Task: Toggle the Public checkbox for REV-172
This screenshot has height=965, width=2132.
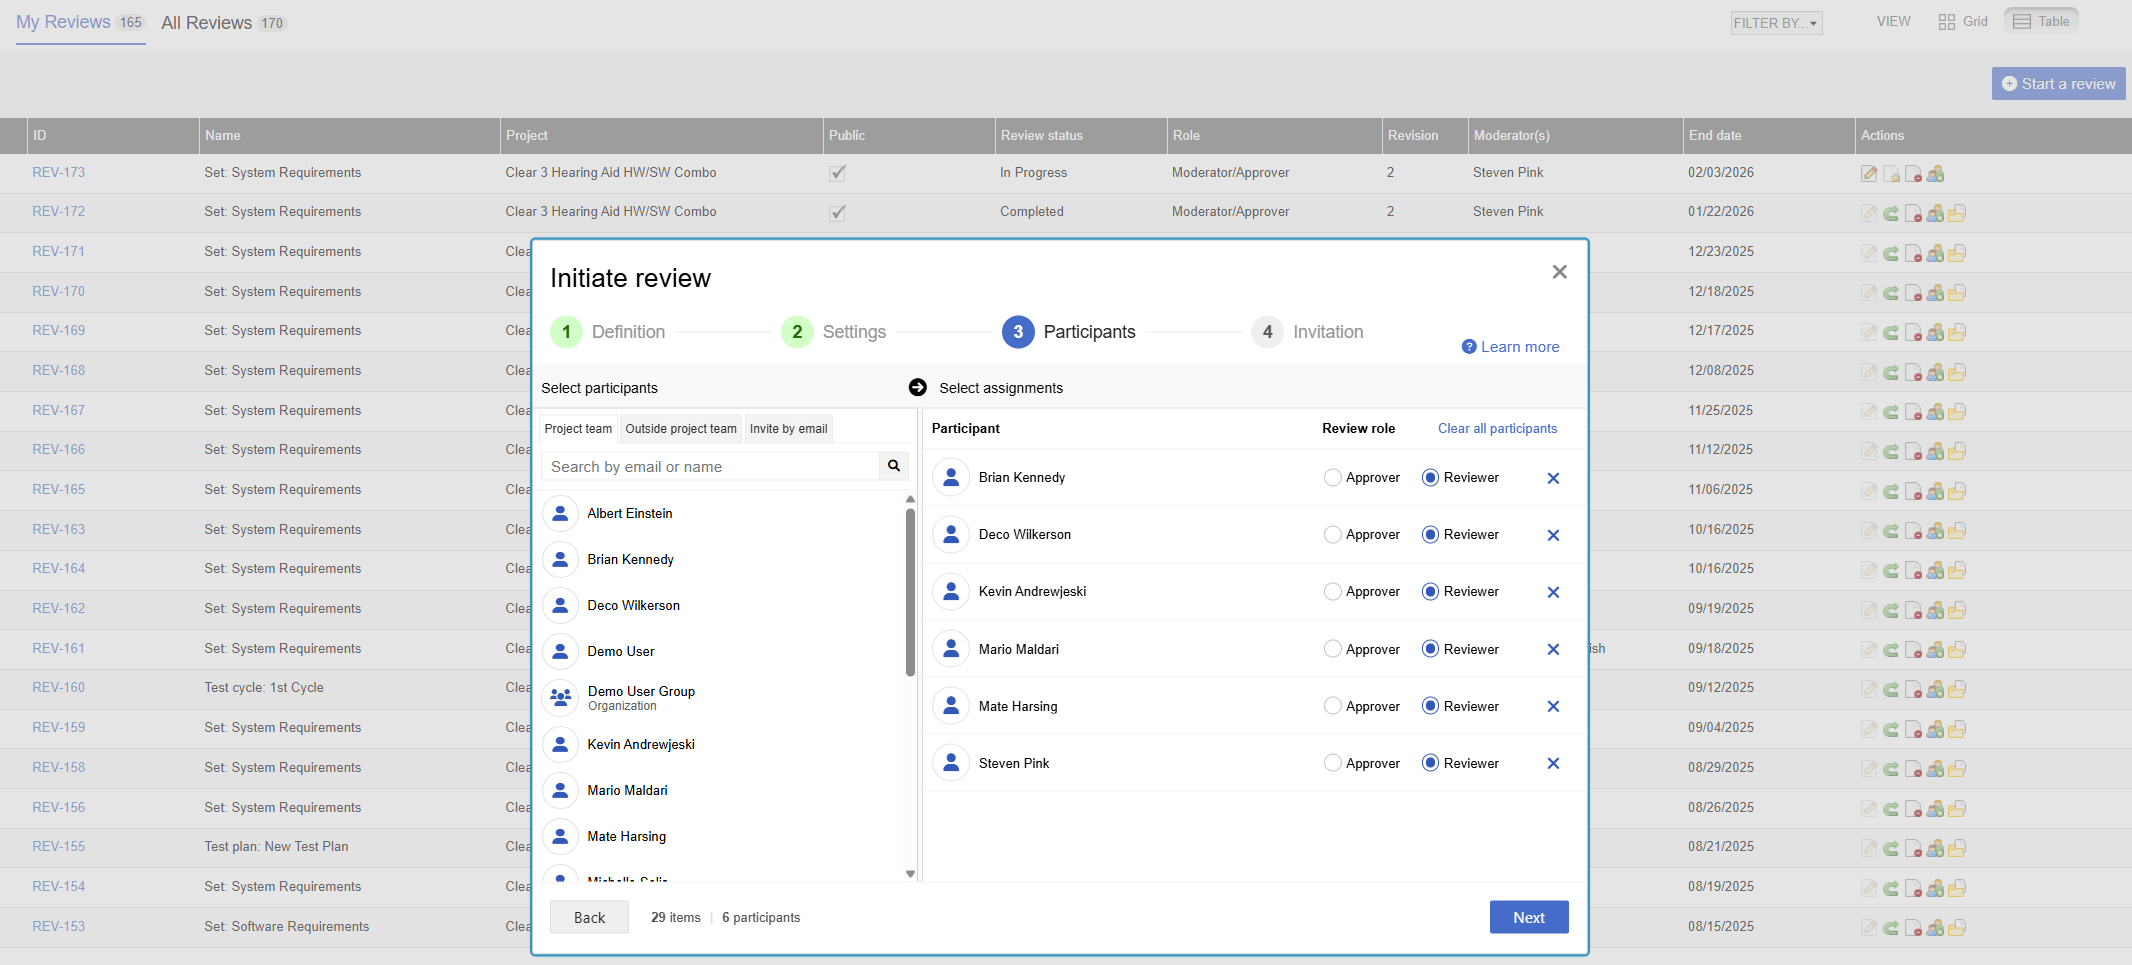Action: point(838,212)
